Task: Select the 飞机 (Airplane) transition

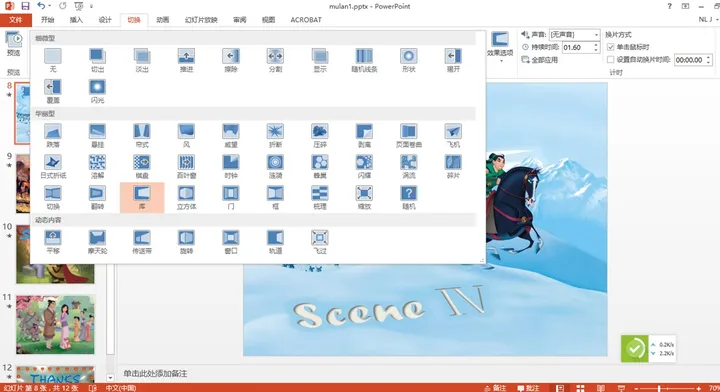Action: coord(453,135)
